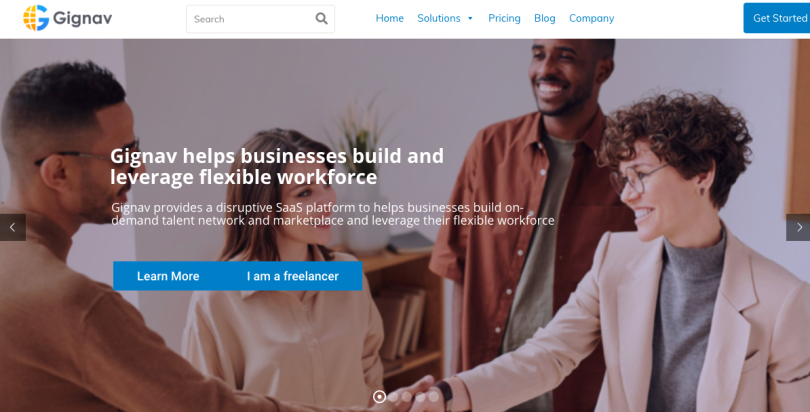Image resolution: width=810 pixels, height=412 pixels.
Task: Open the Home nav link
Action: pos(390,18)
